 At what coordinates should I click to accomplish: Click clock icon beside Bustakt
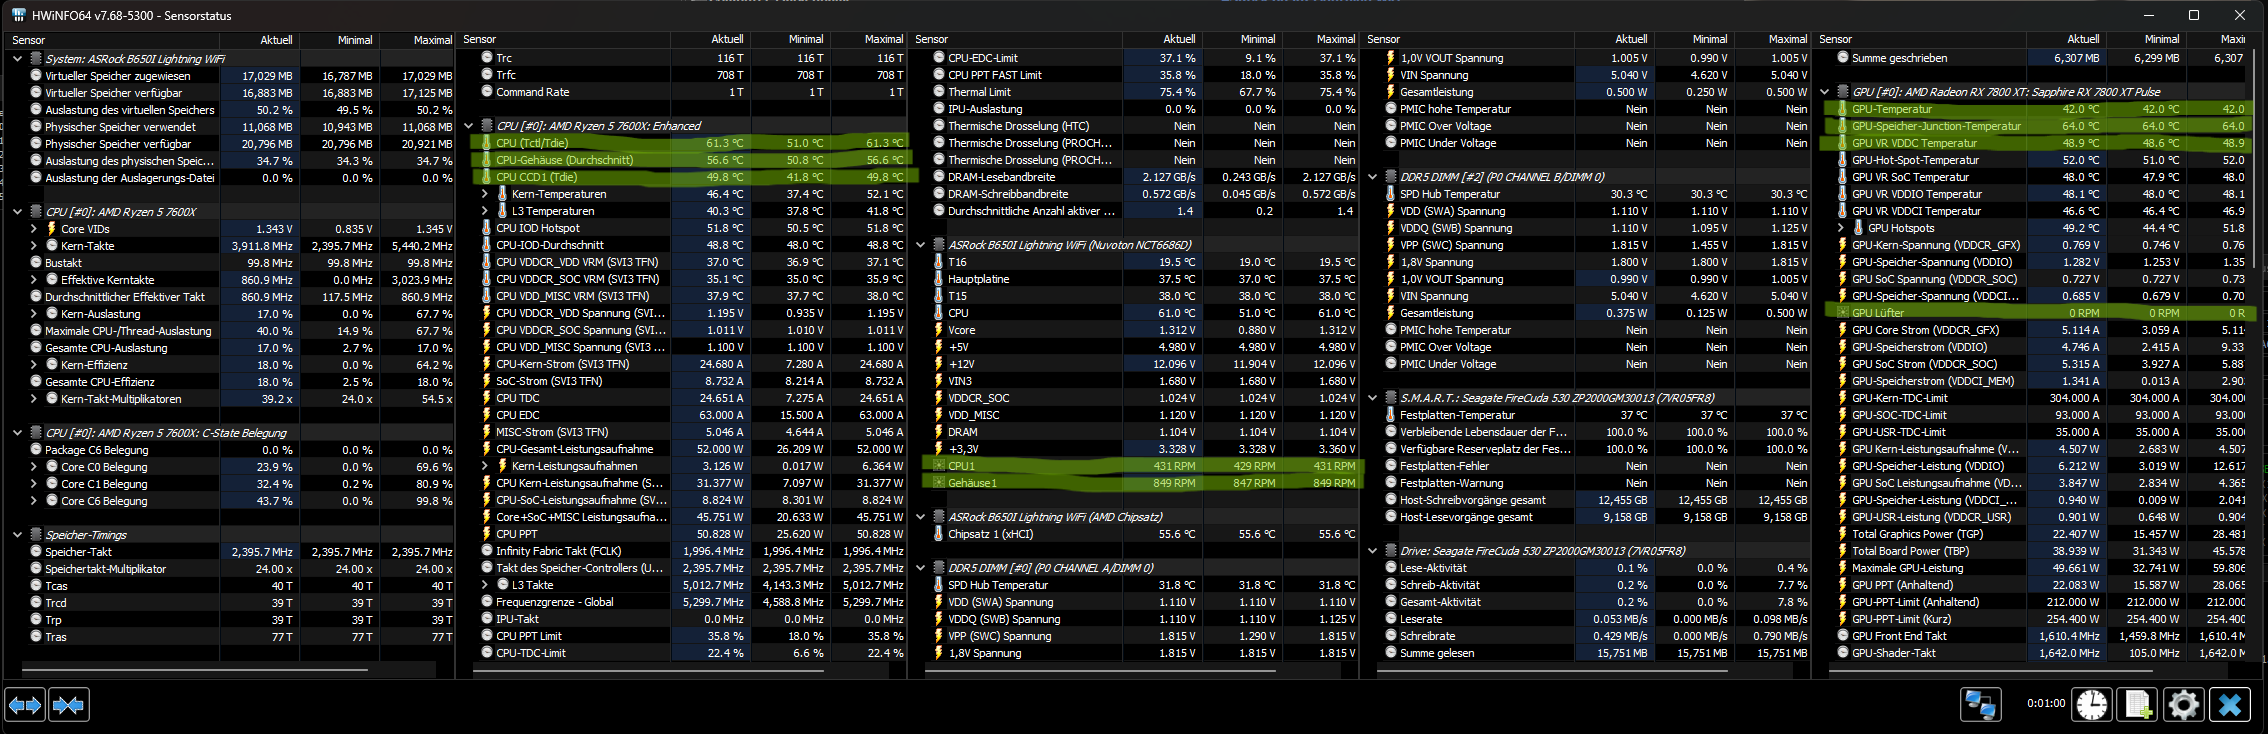(x=36, y=263)
